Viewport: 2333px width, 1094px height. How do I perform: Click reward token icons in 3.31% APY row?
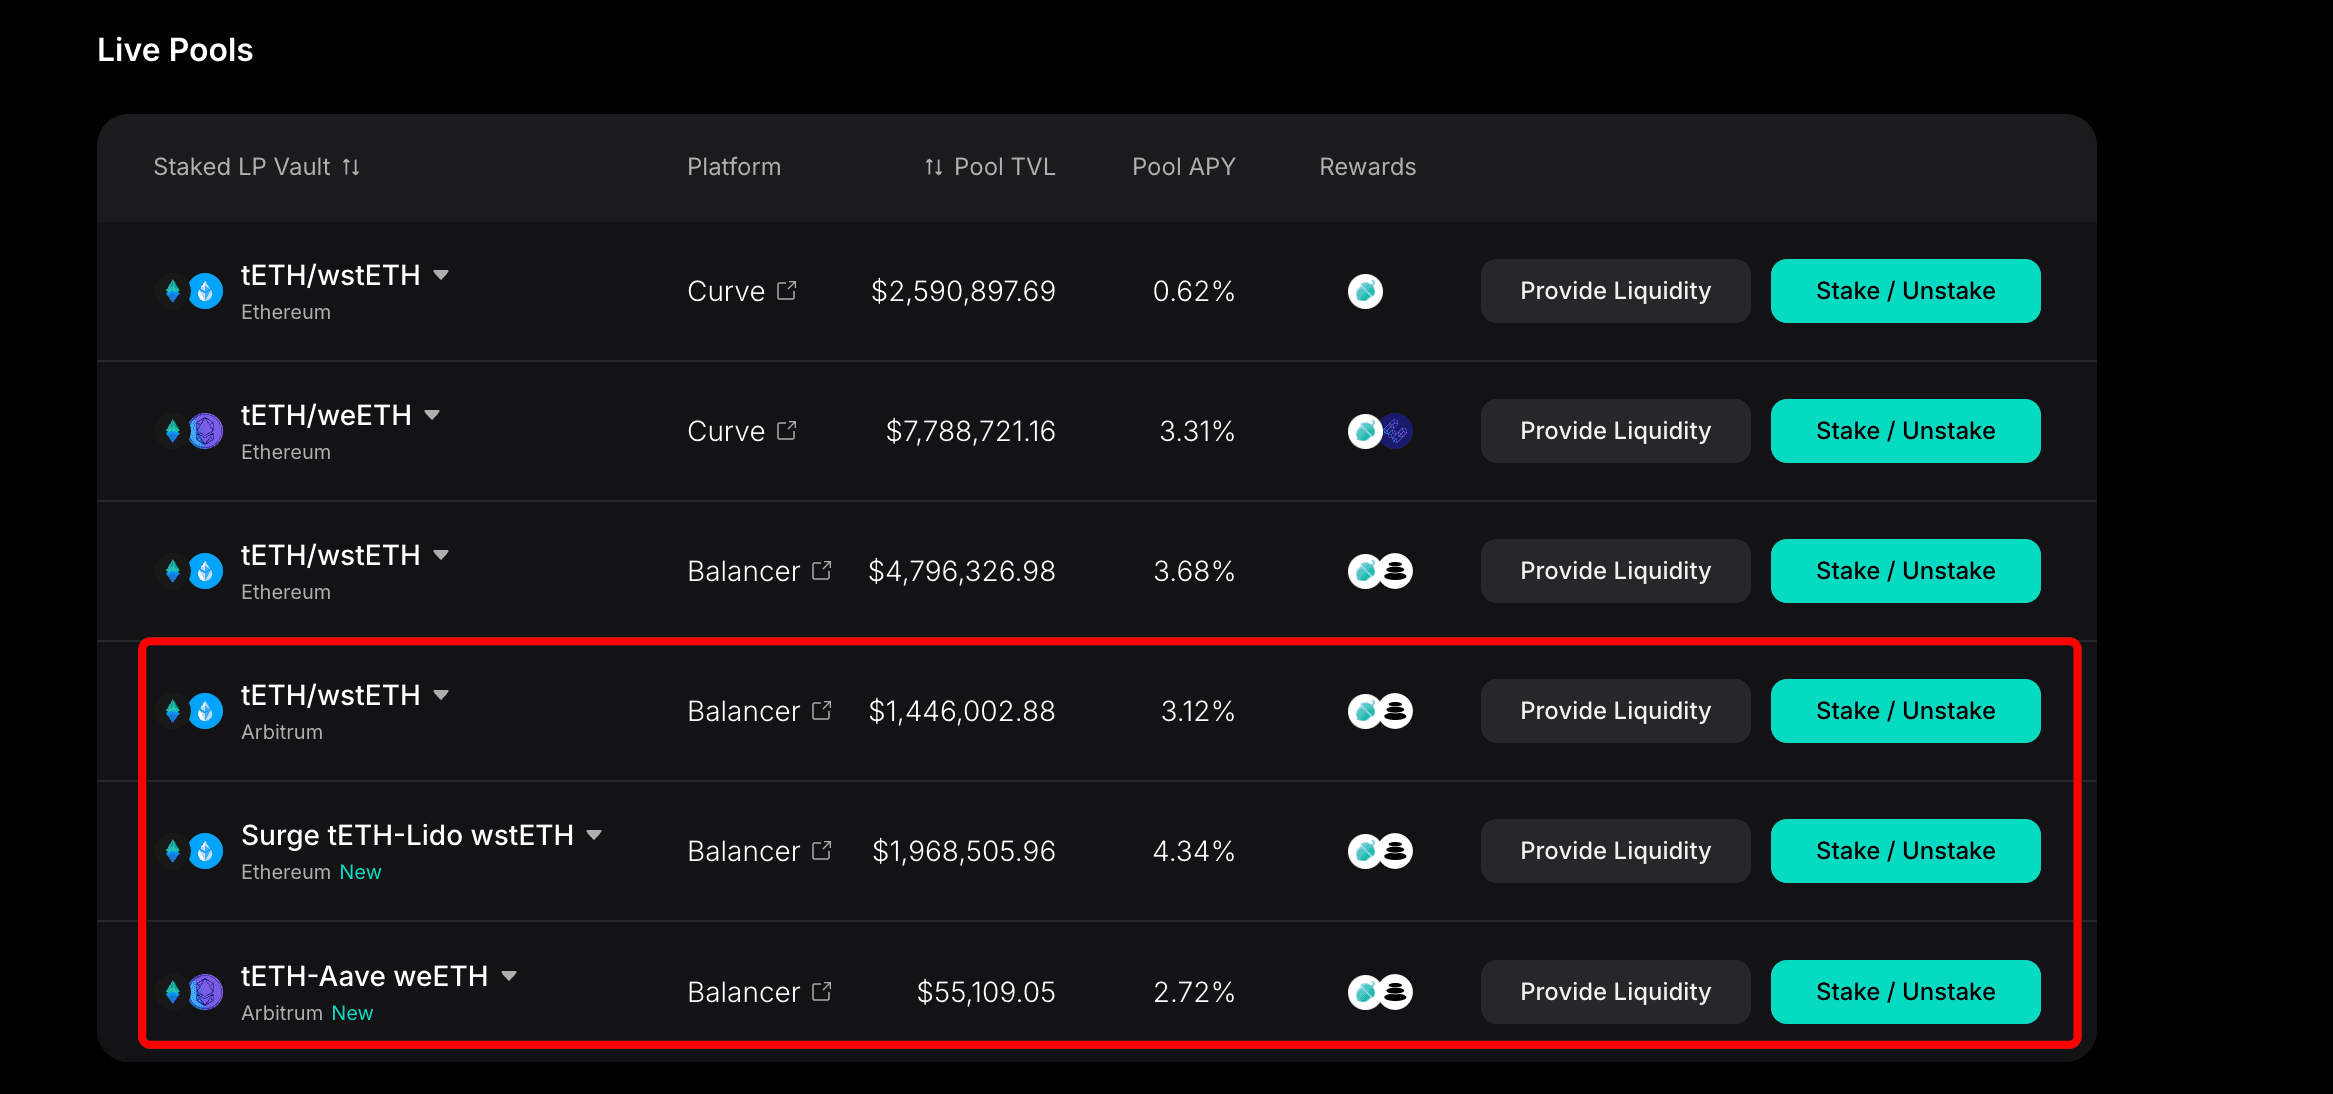1380,431
